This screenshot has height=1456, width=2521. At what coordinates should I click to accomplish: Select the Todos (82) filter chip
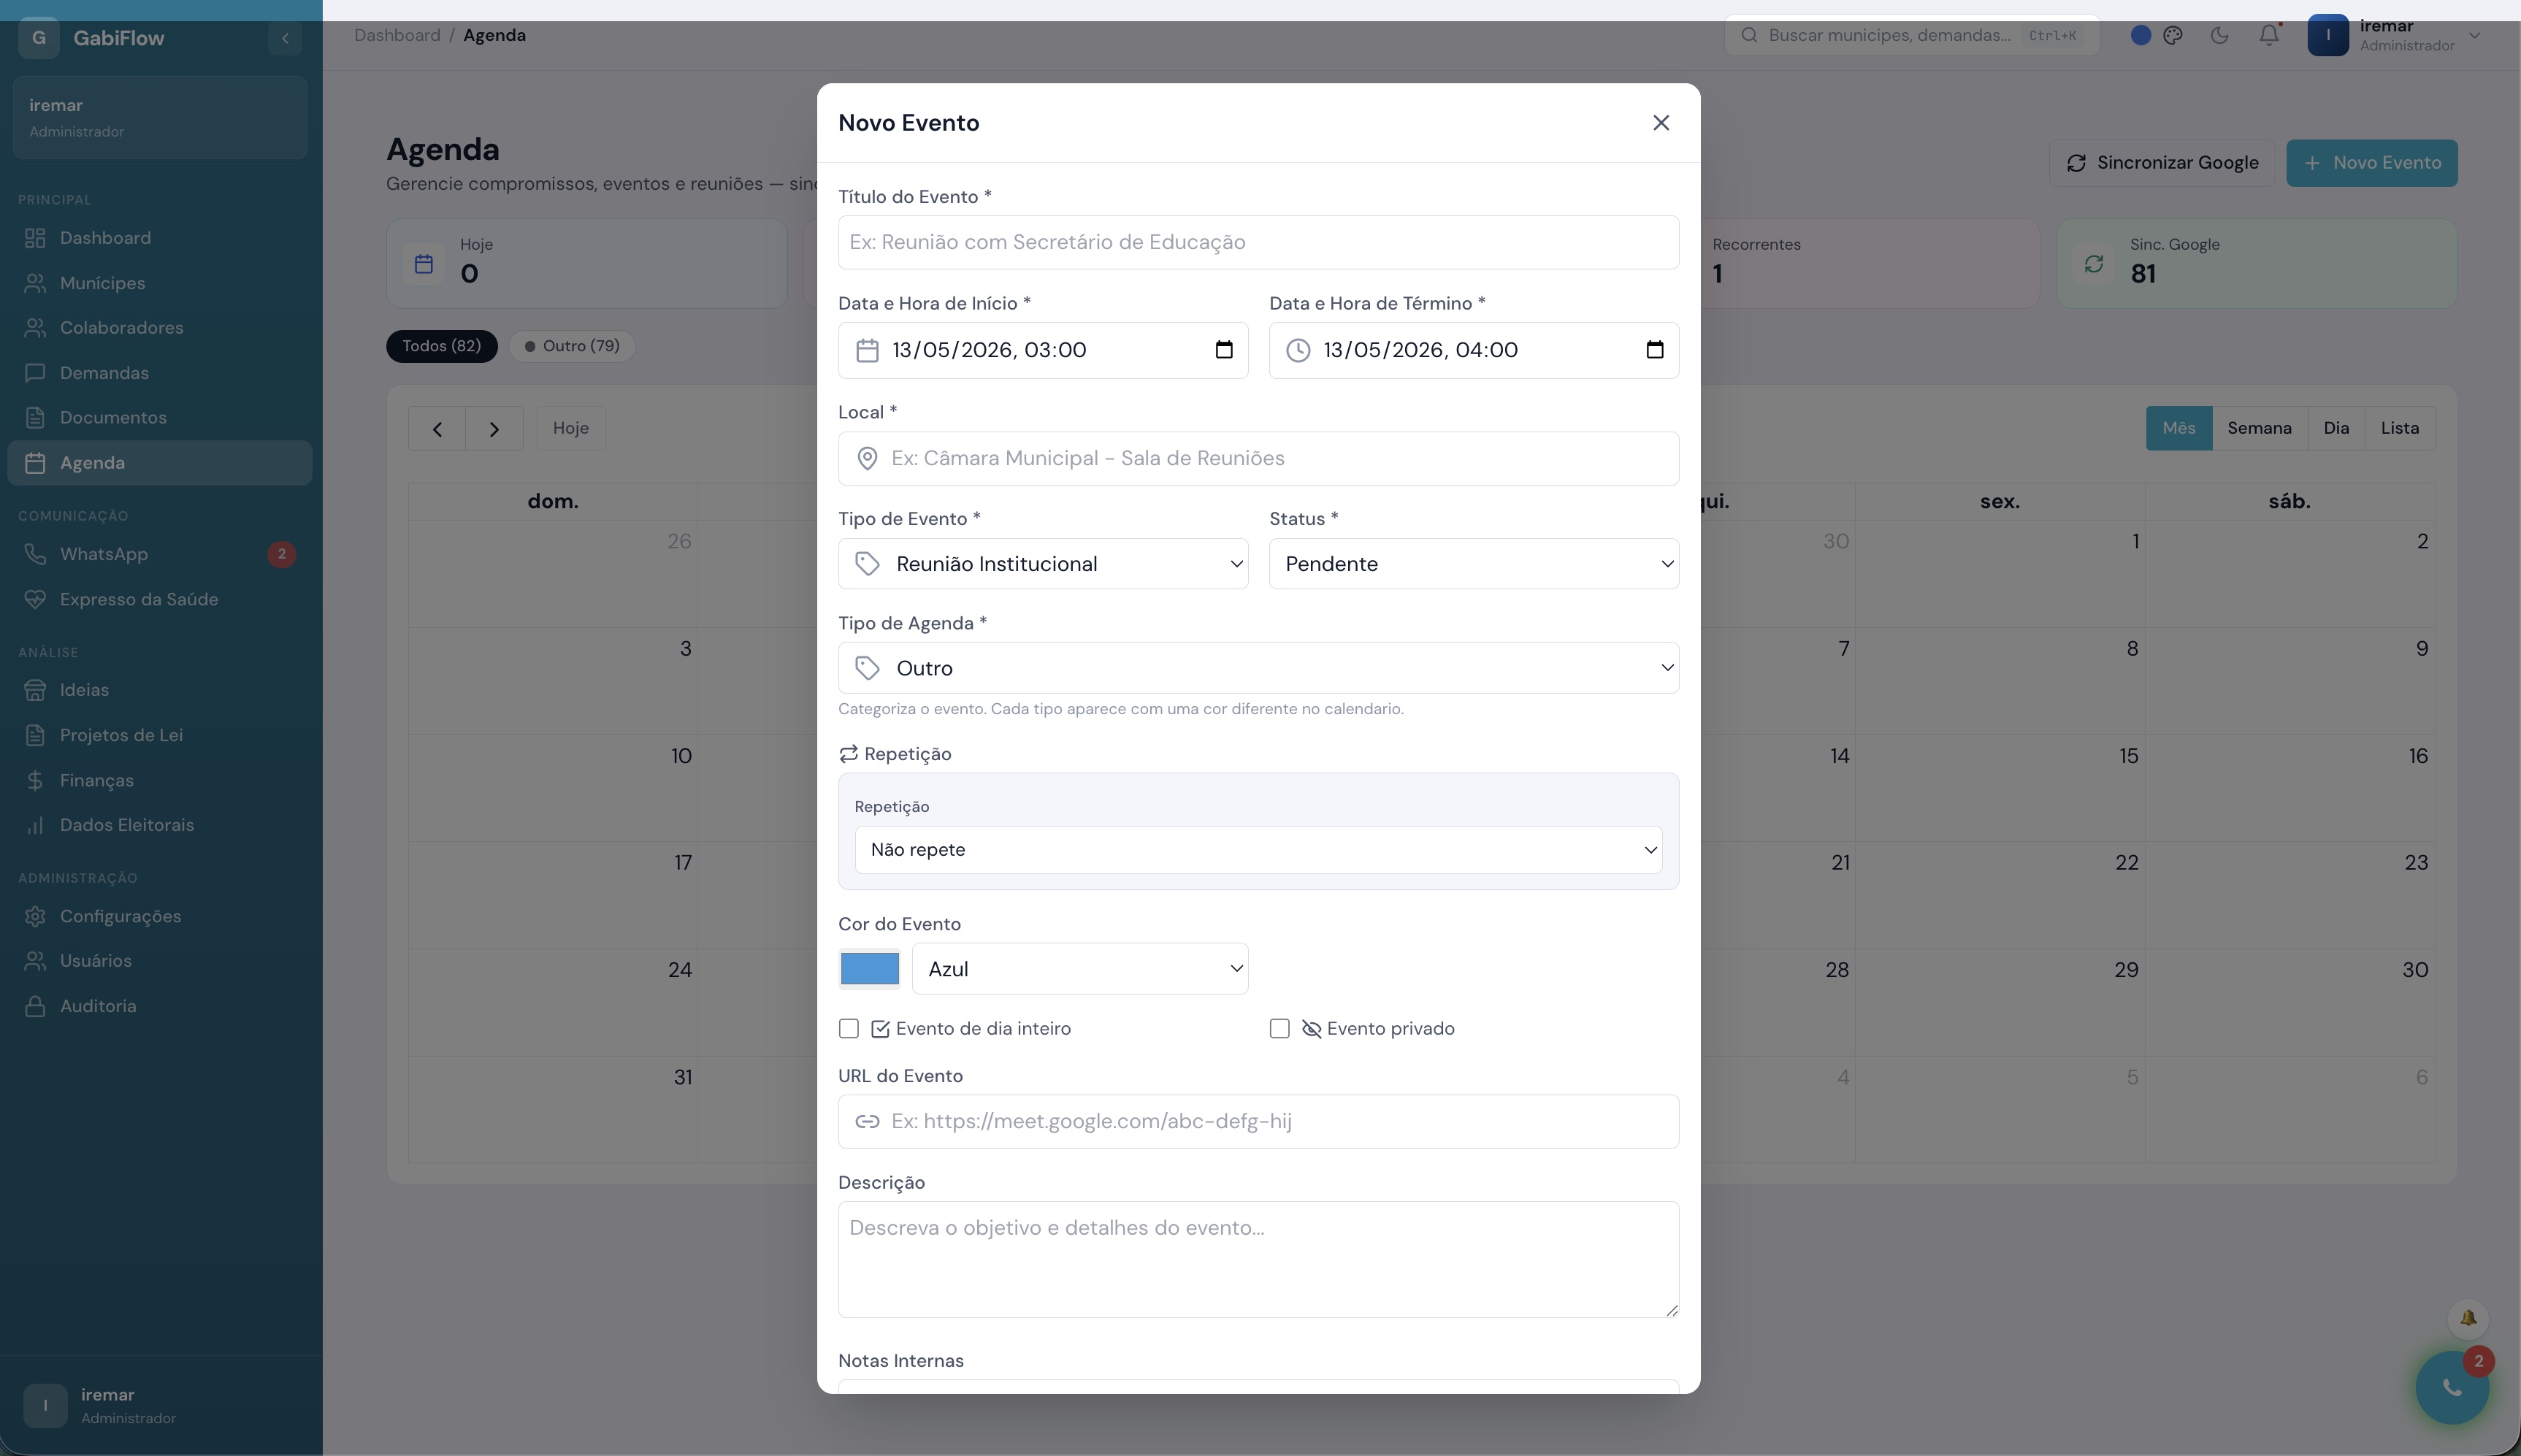coord(442,346)
